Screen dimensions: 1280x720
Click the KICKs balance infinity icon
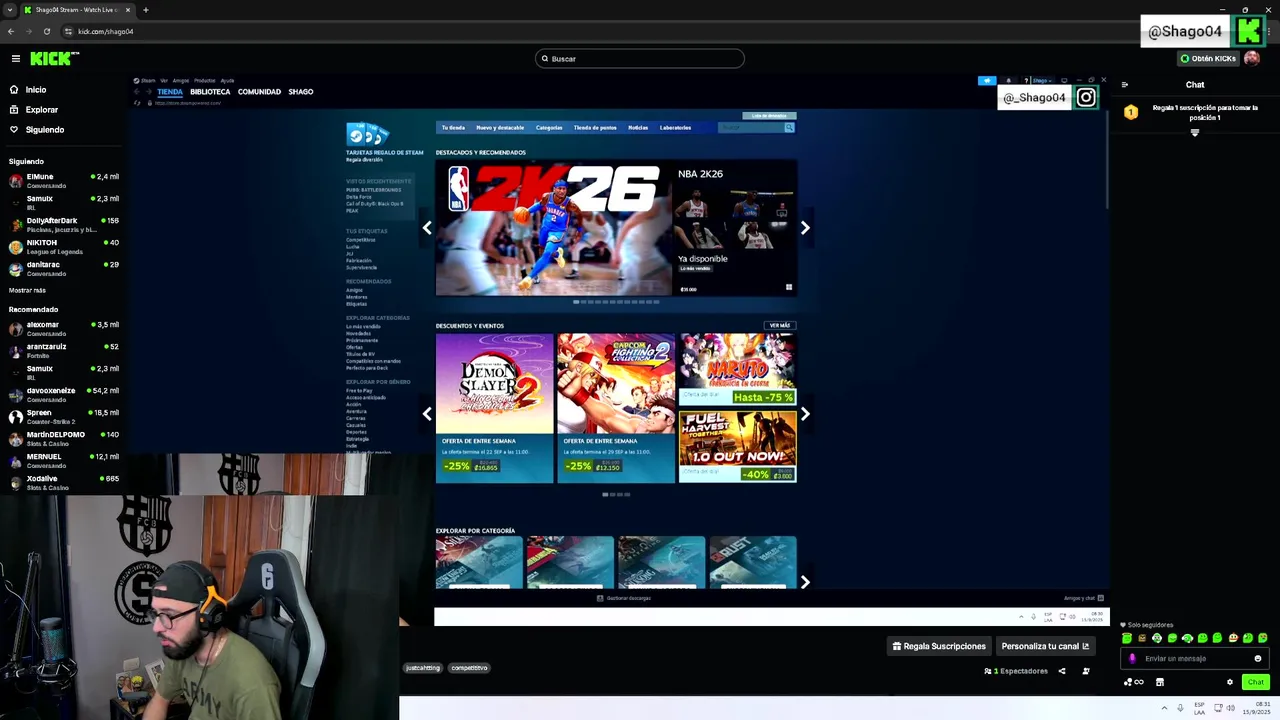coord(1134,682)
